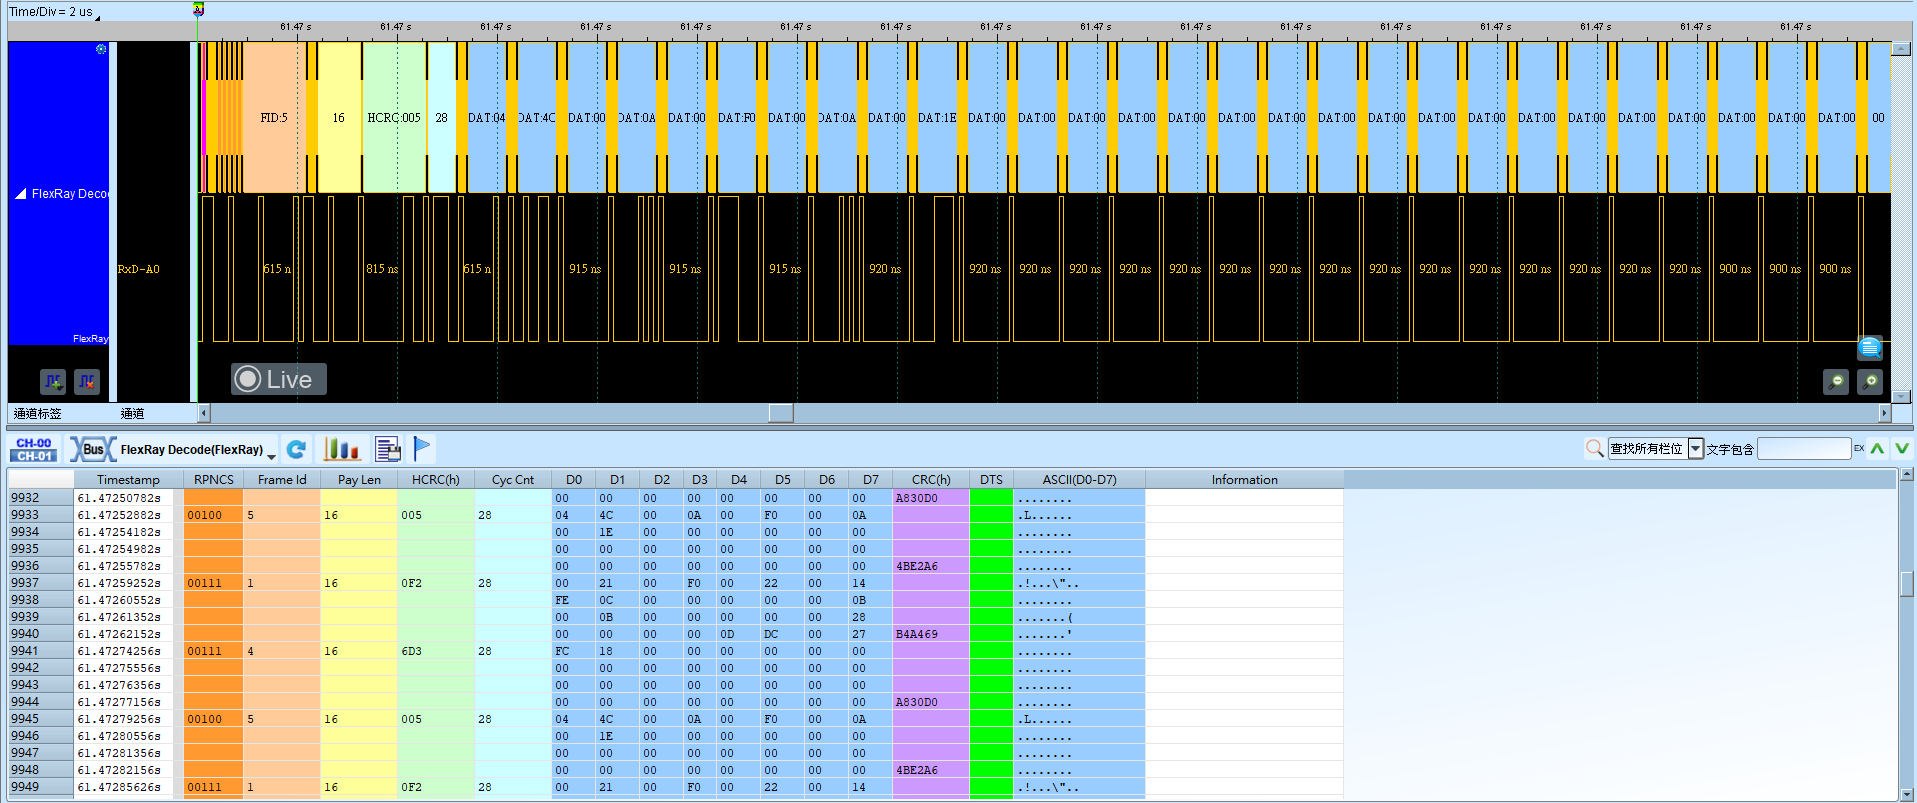
Task: Select the 通道 column header
Action: [132, 413]
